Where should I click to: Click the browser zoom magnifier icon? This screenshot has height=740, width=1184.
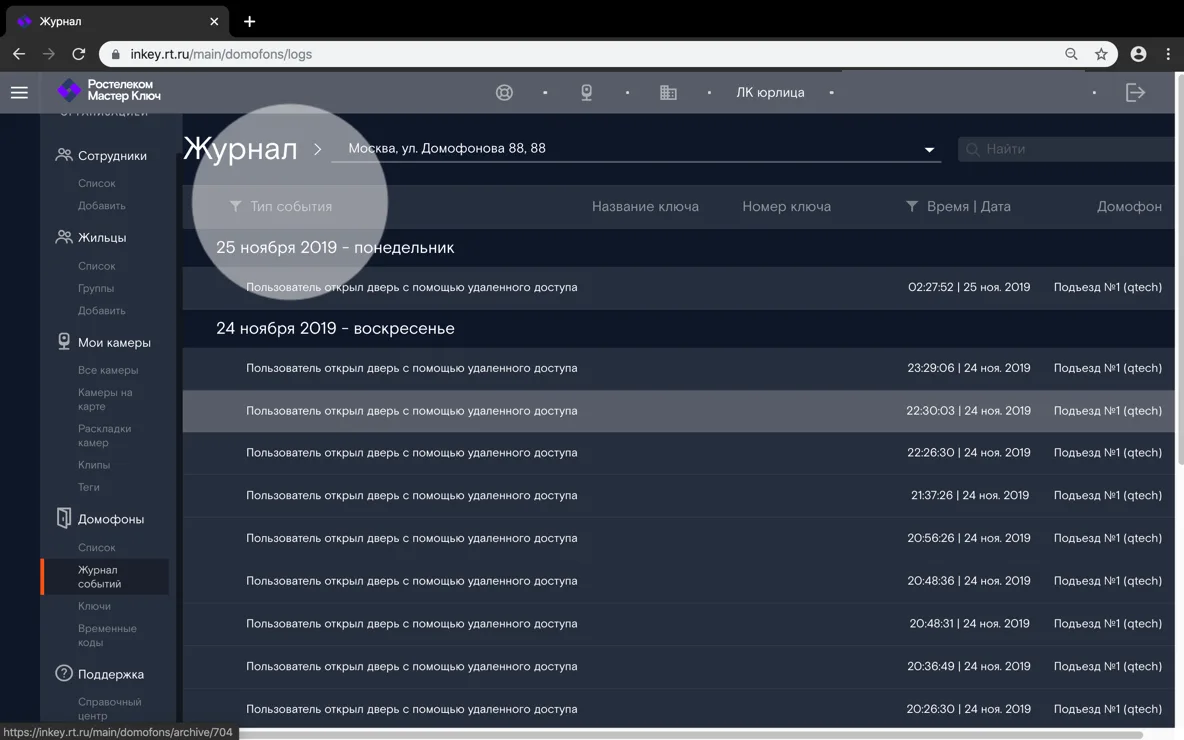coord(1071,54)
